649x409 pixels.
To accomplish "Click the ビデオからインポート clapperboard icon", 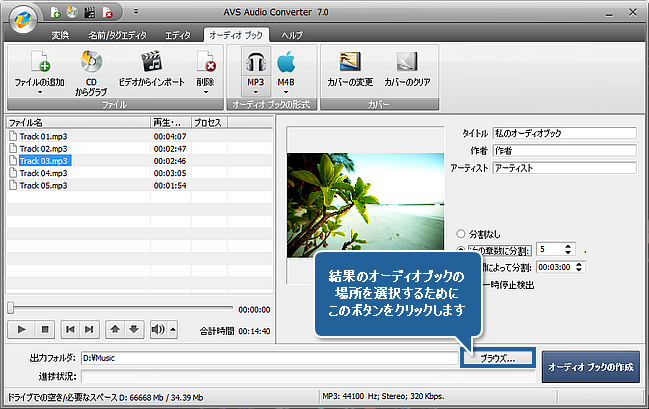I will 150,62.
